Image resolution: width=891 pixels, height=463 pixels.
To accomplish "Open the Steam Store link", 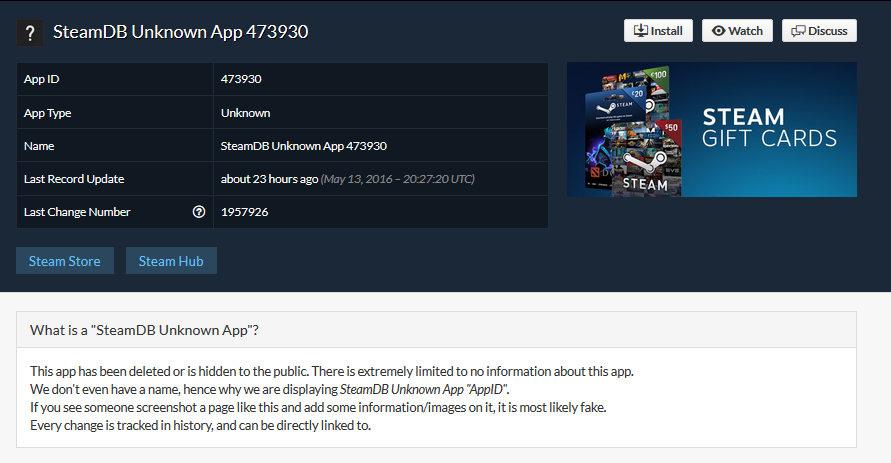I will coord(65,261).
